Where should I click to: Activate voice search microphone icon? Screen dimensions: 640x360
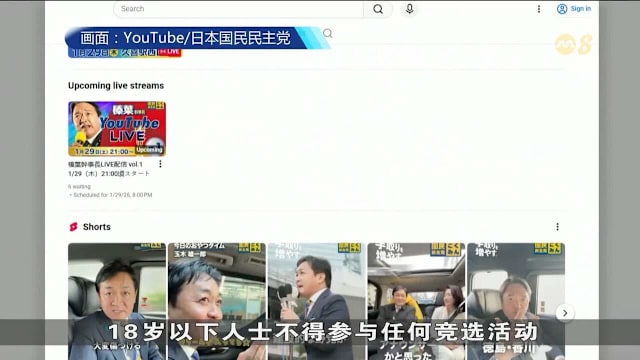pyautogui.click(x=410, y=9)
